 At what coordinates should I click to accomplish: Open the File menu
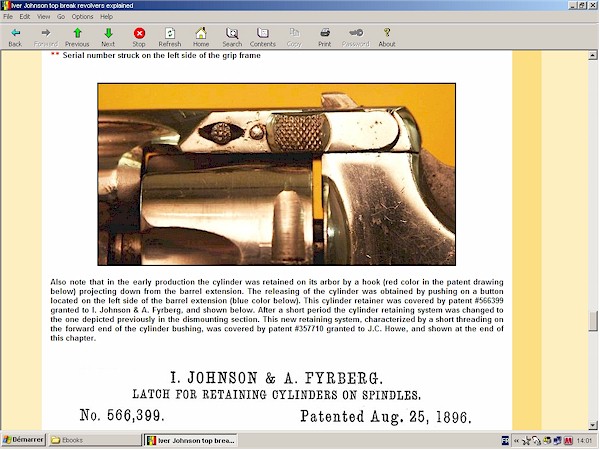click(8, 16)
